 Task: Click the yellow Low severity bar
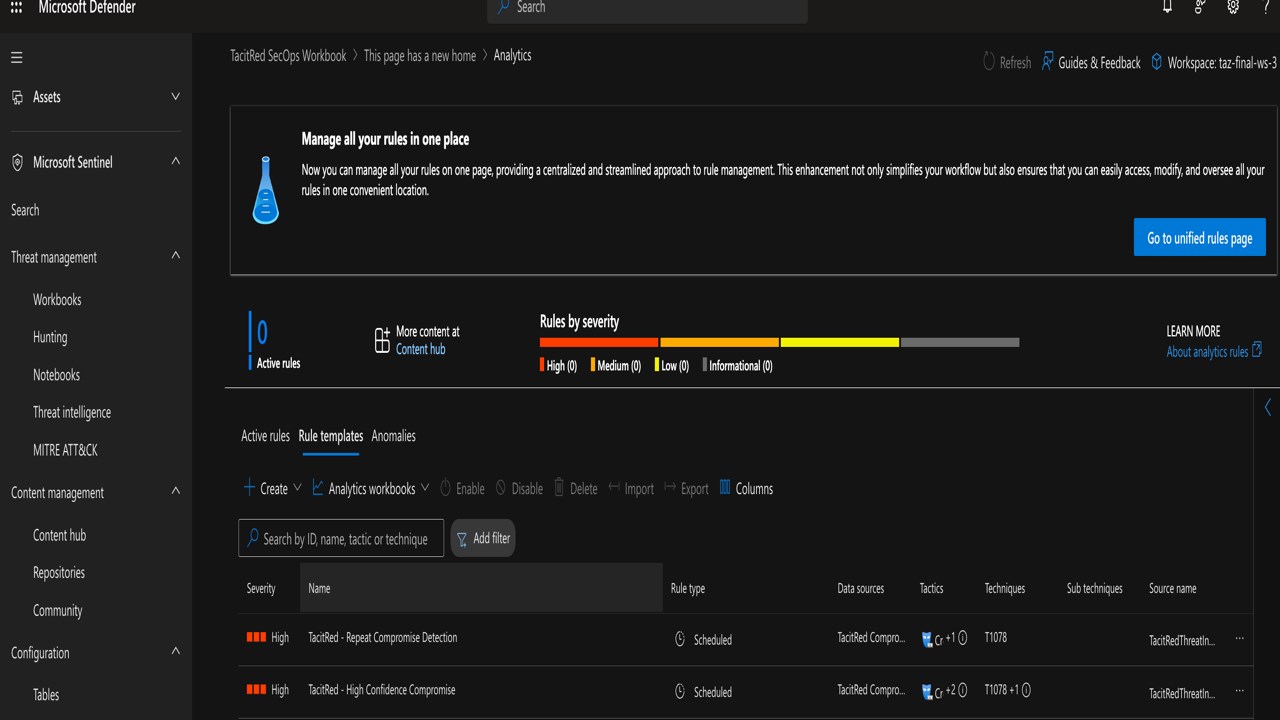point(839,342)
